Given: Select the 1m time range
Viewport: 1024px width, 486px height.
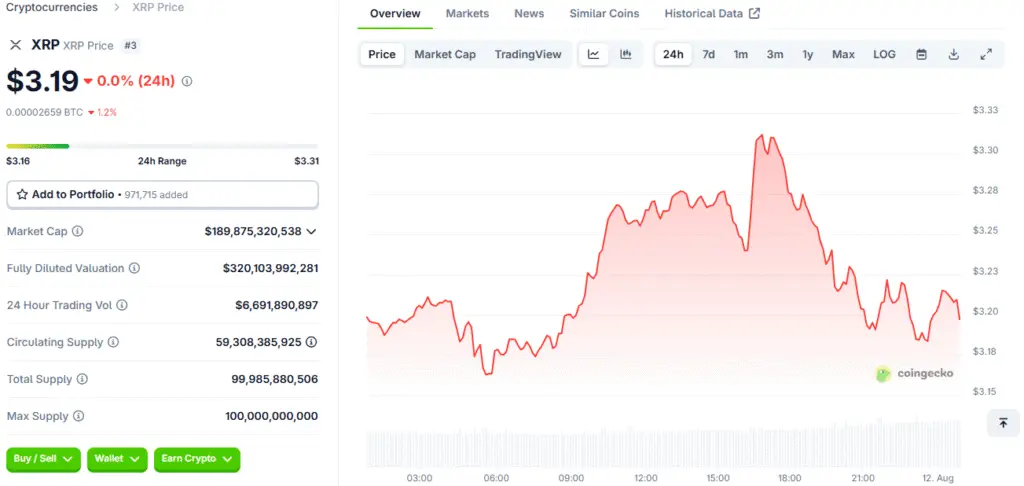Looking at the screenshot, I should click(x=741, y=55).
